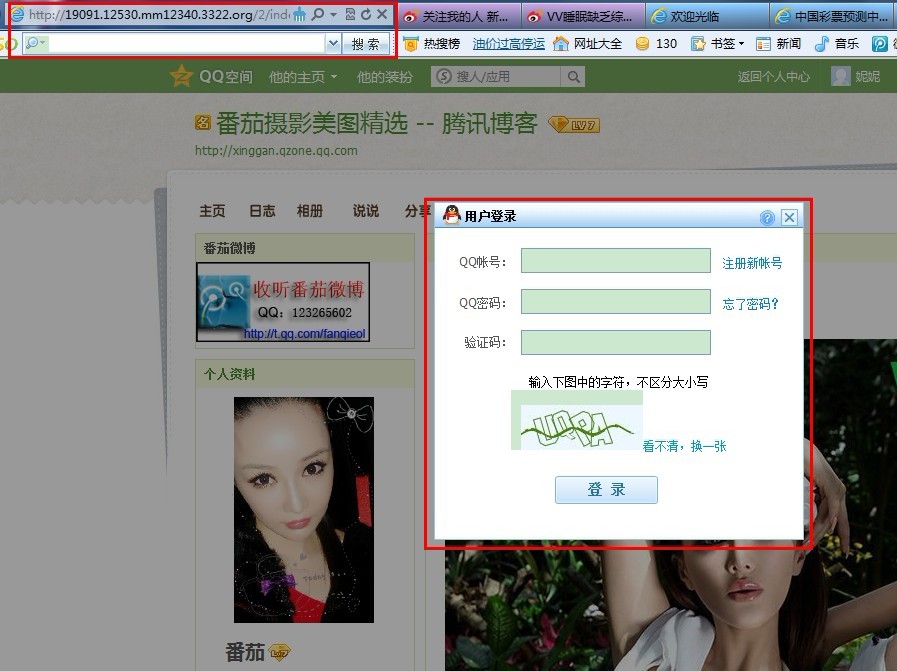Click the 个人资料 panel header

click(304, 374)
